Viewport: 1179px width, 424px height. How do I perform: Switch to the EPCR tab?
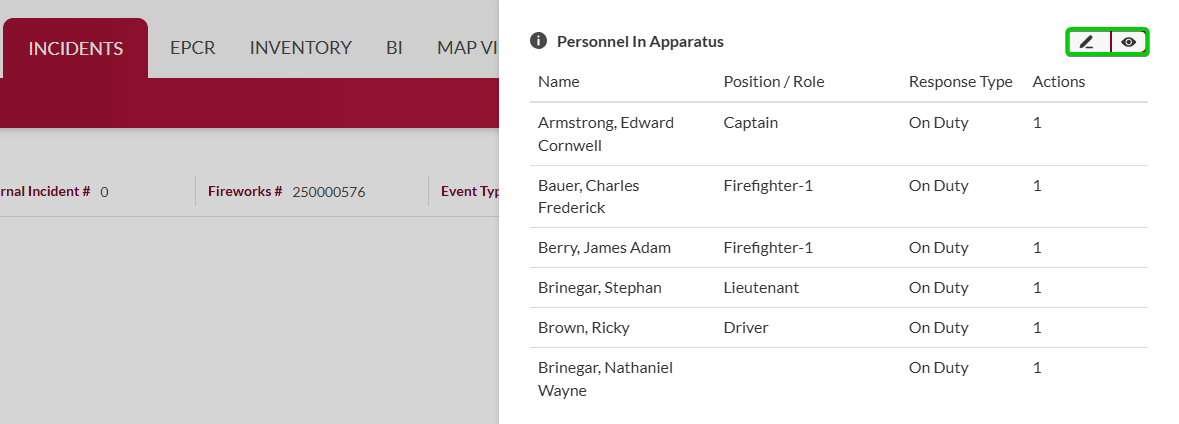pos(193,48)
